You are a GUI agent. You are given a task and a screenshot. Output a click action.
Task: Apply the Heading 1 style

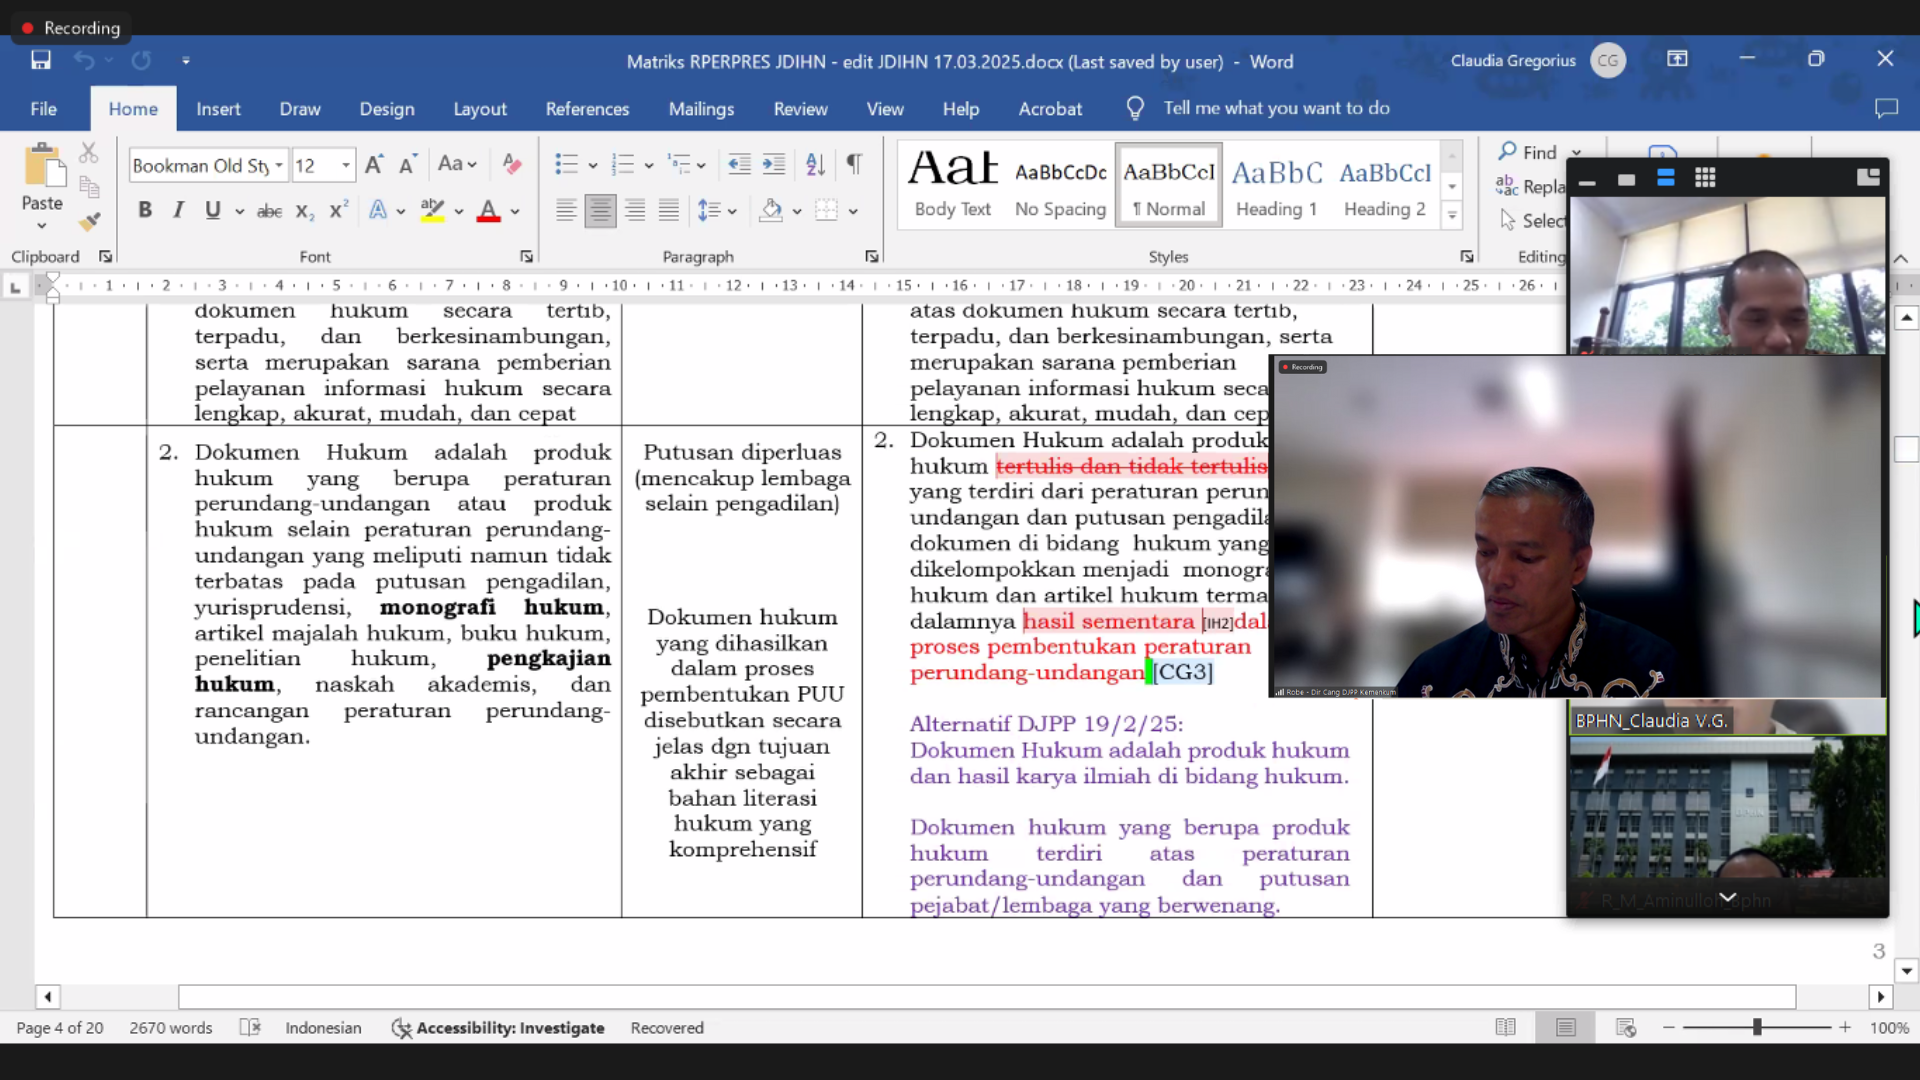[x=1276, y=183]
